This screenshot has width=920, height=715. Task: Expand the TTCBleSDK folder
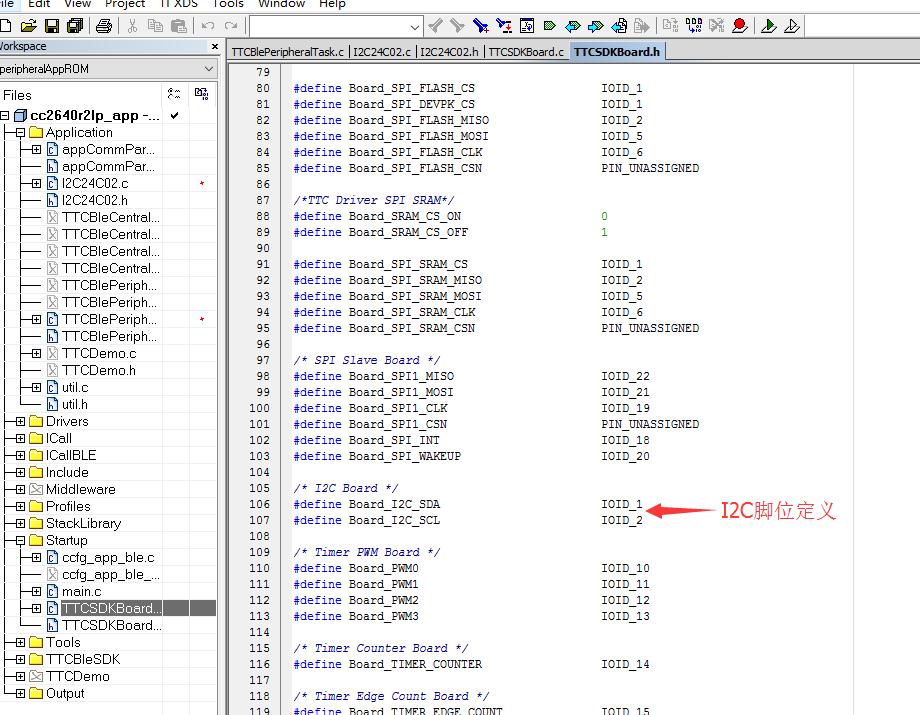pos(21,660)
